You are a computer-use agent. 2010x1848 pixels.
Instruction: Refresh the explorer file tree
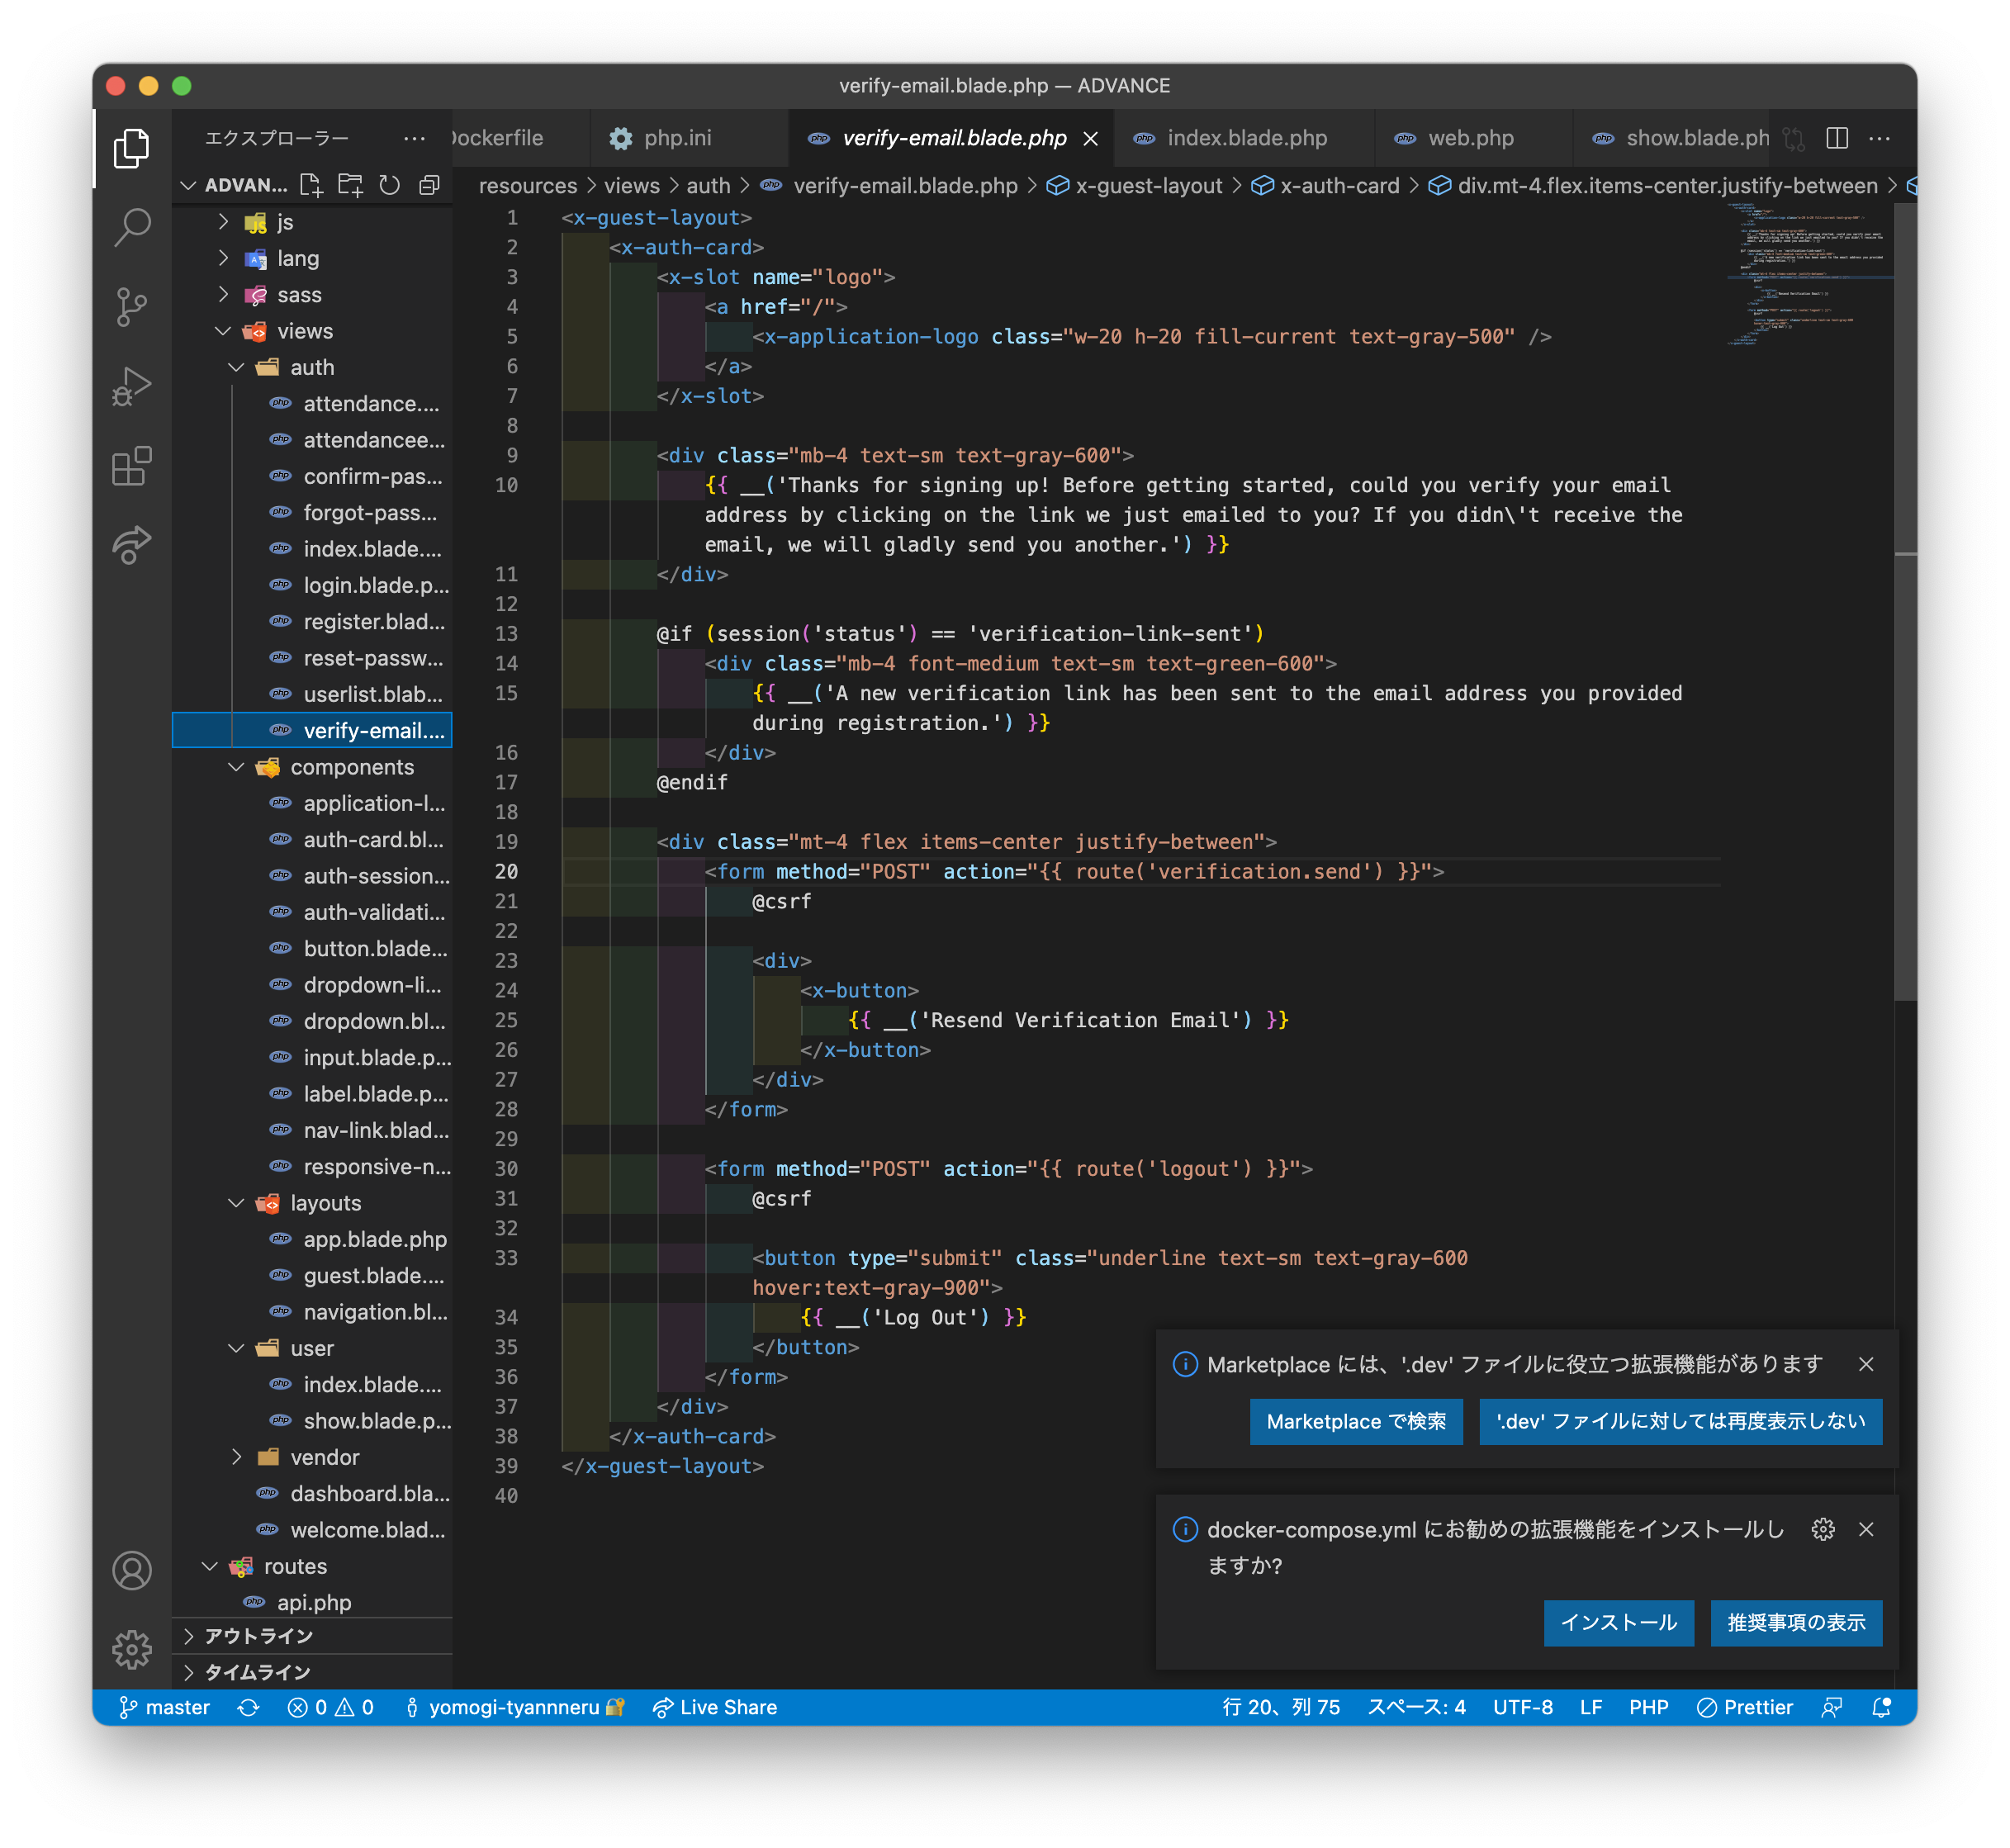click(390, 185)
